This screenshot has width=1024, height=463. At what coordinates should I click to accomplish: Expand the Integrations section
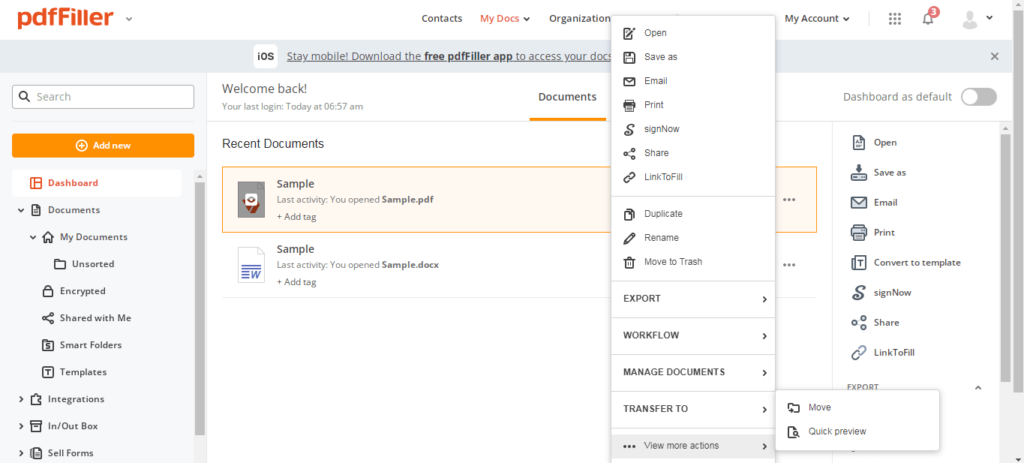[21, 399]
